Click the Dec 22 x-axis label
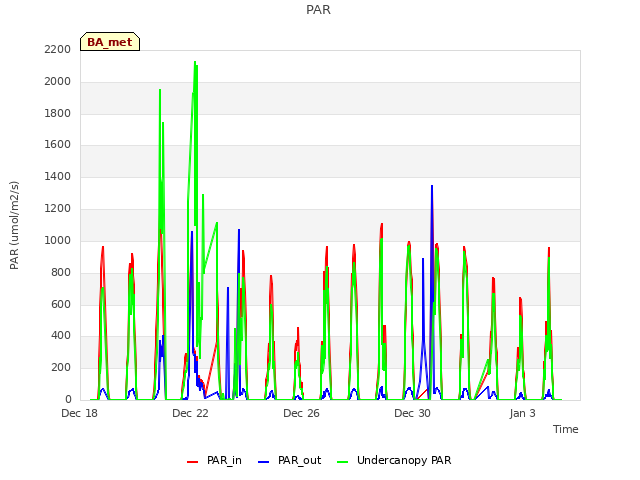The image size is (640, 480). click(x=191, y=413)
